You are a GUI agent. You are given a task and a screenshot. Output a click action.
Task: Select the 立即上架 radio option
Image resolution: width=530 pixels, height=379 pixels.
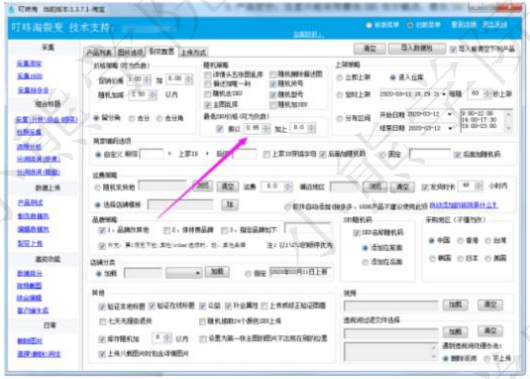coord(340,78)
